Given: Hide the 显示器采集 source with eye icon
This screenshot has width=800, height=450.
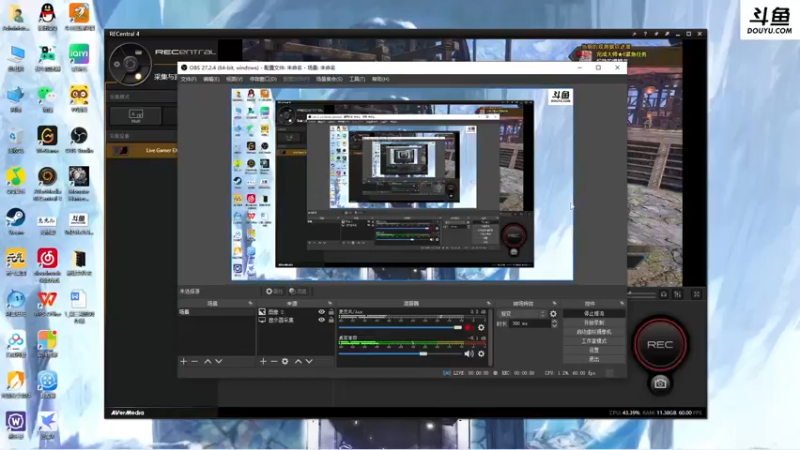Looking at the screenshot, I should click(x=321, y=320).
